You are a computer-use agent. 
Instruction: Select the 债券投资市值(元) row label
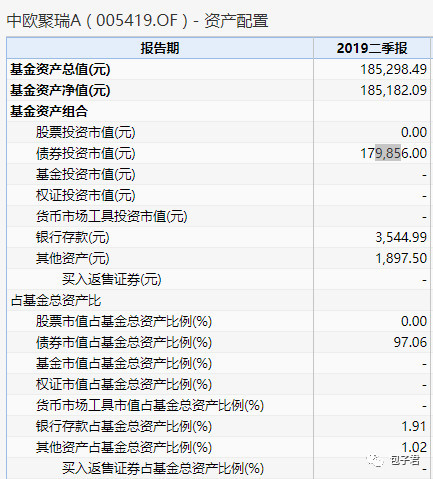point(86,153)
